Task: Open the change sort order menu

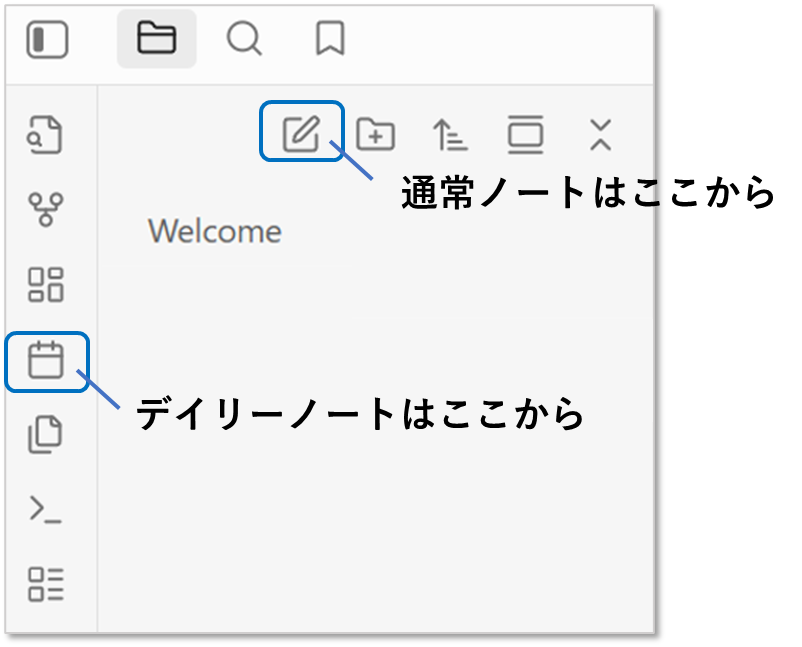Action: click(x=450, y=133)
